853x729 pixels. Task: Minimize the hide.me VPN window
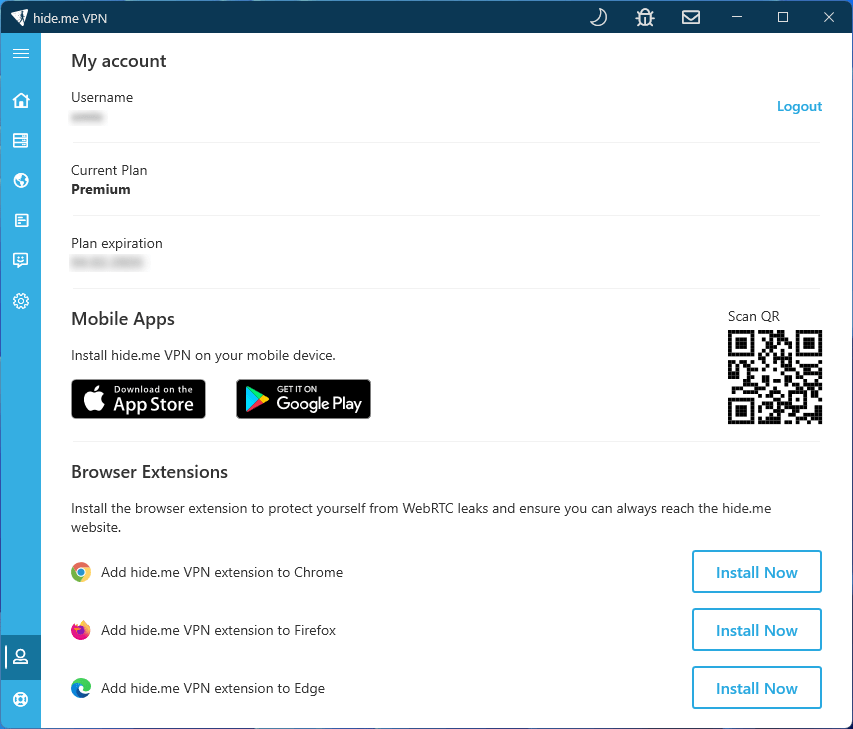click(x=737, y=17)
